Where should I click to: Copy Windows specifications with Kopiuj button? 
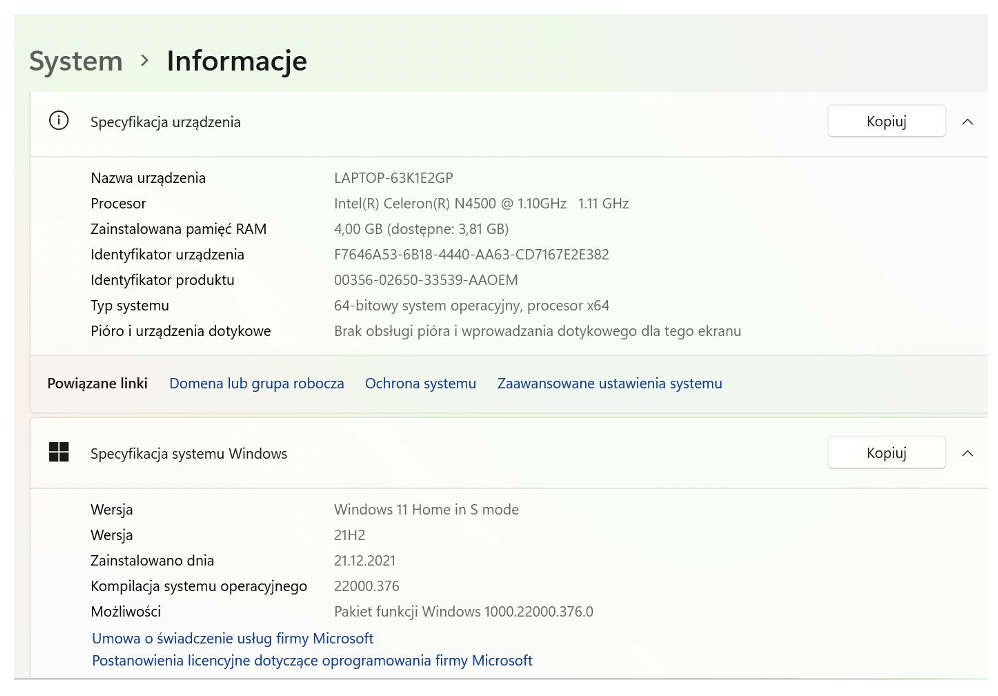coord(886,452)
